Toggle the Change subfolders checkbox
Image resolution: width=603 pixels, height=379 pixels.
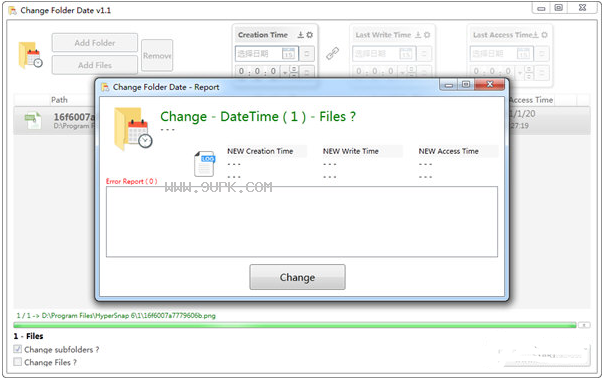coord(18,349)
